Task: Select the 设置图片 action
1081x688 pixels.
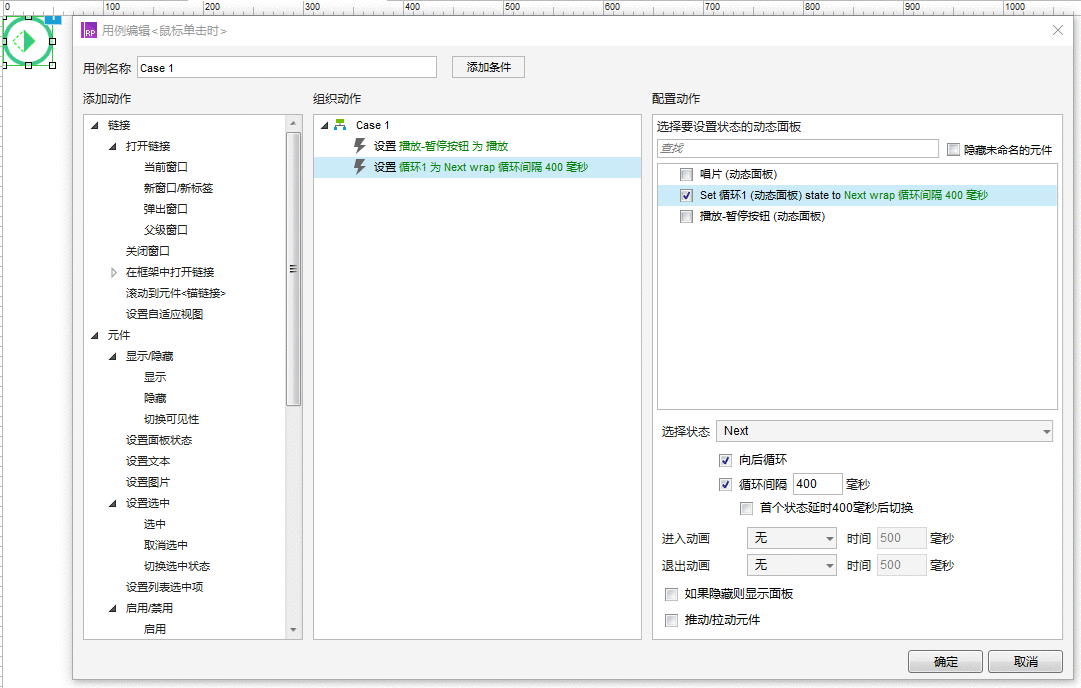Action: coord(148,483)
